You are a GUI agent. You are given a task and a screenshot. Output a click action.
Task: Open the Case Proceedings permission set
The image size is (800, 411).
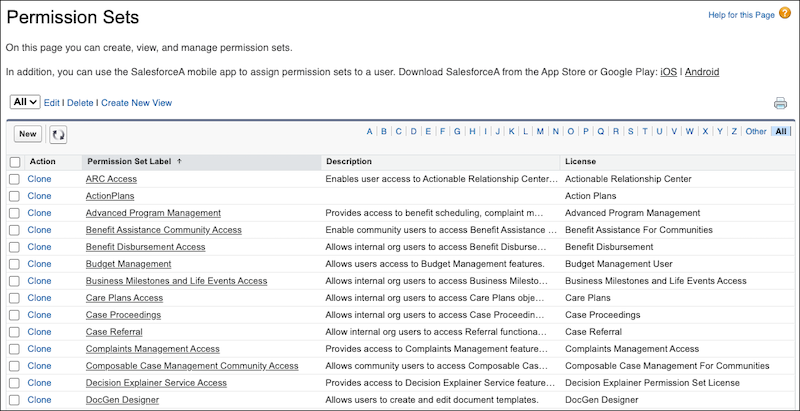click(123, 315)
